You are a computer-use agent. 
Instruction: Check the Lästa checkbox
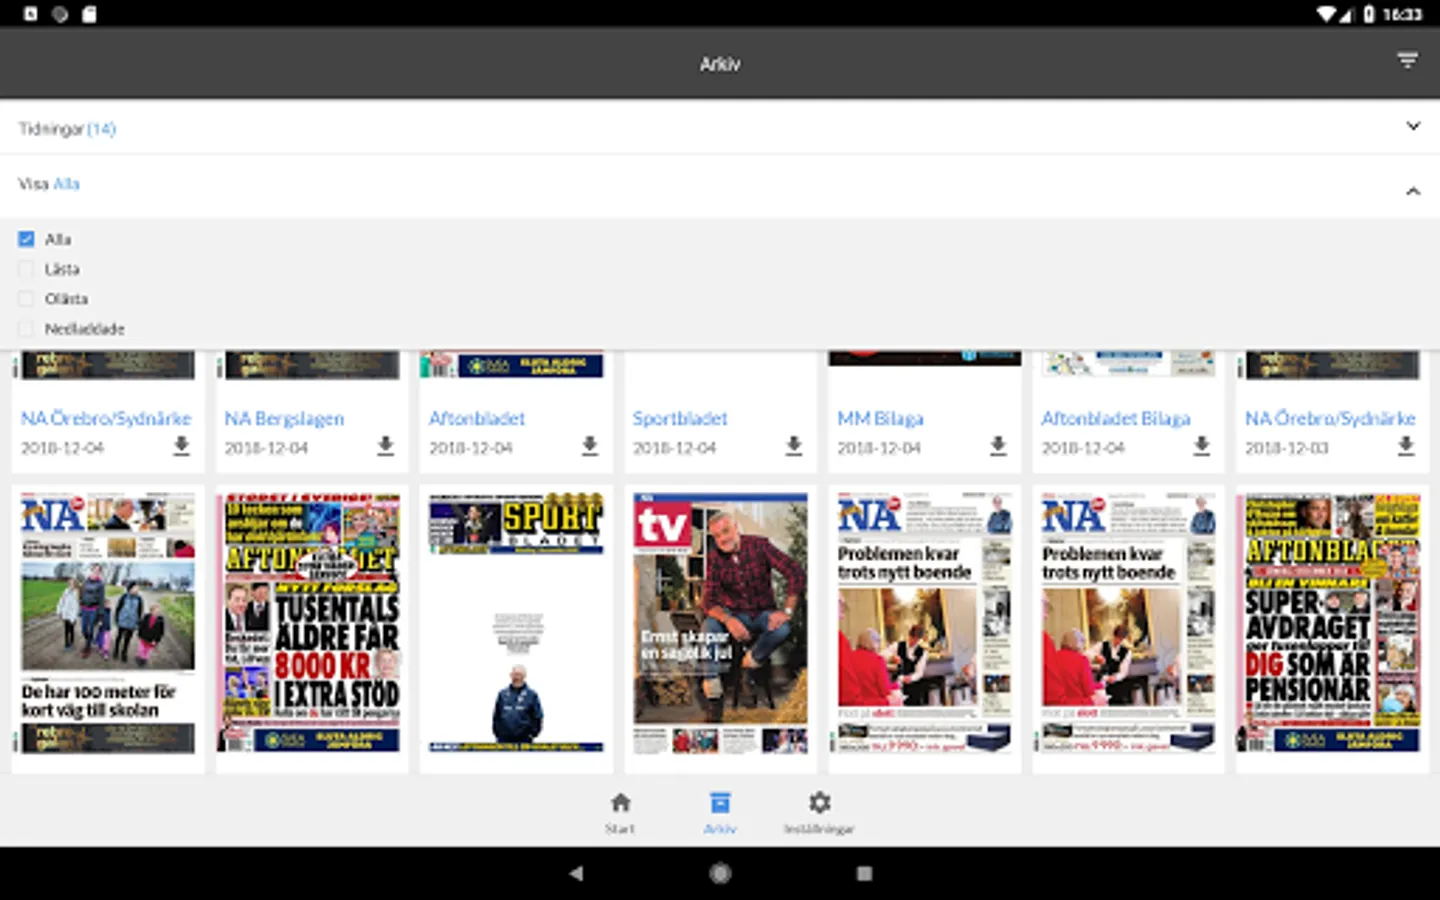coord(26,269)
